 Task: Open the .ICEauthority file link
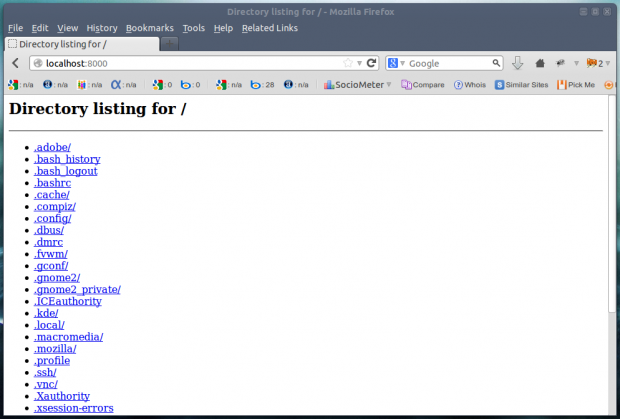[x=68, y=301]
